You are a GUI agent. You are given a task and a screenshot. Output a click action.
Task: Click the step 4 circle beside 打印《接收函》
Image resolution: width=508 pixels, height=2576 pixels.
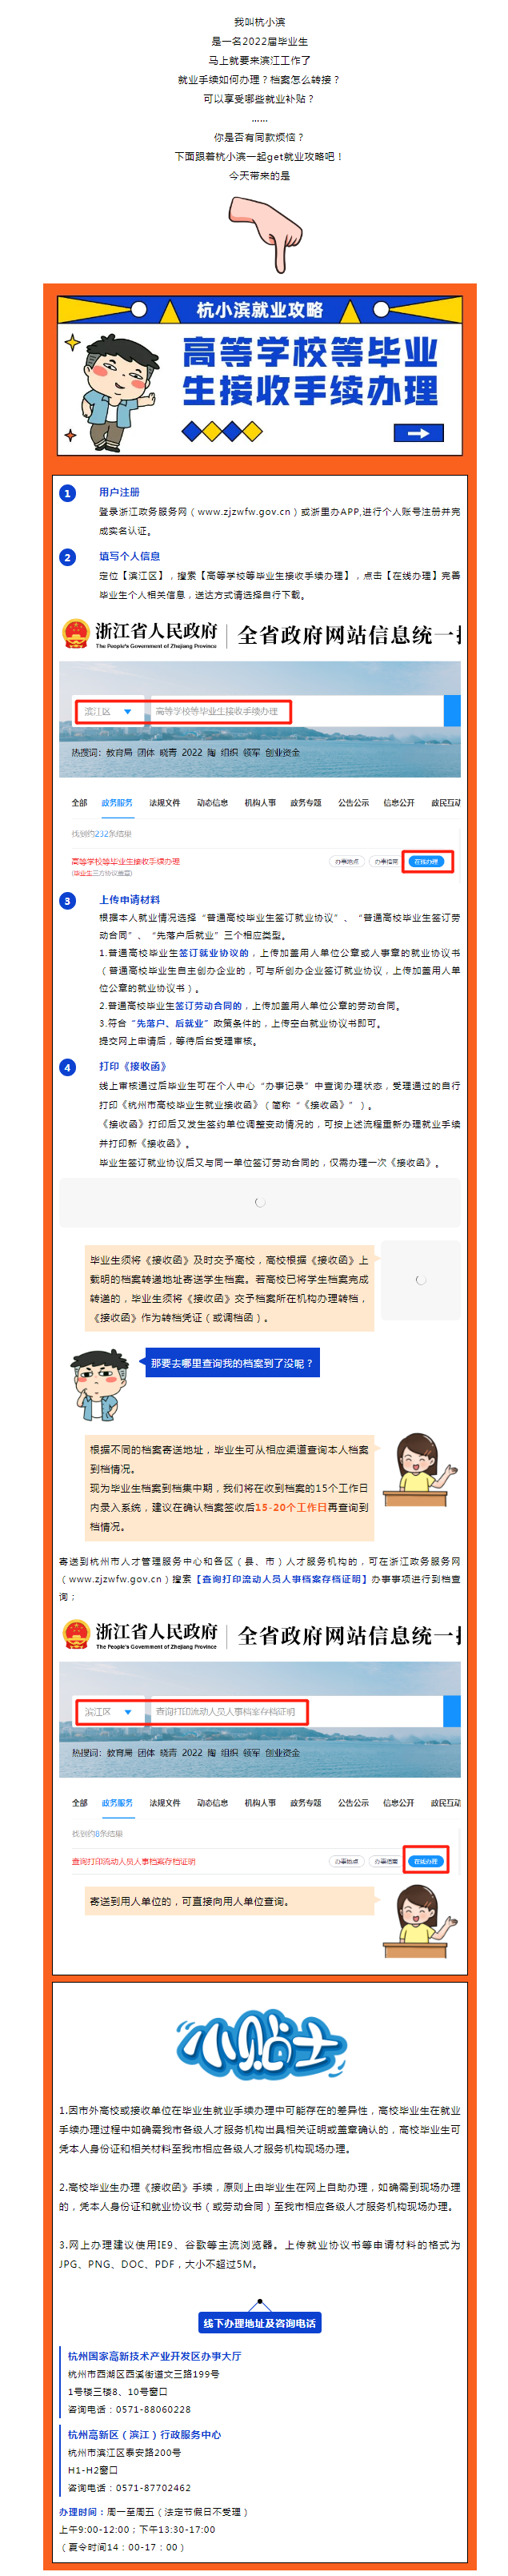click(68, 1067)
